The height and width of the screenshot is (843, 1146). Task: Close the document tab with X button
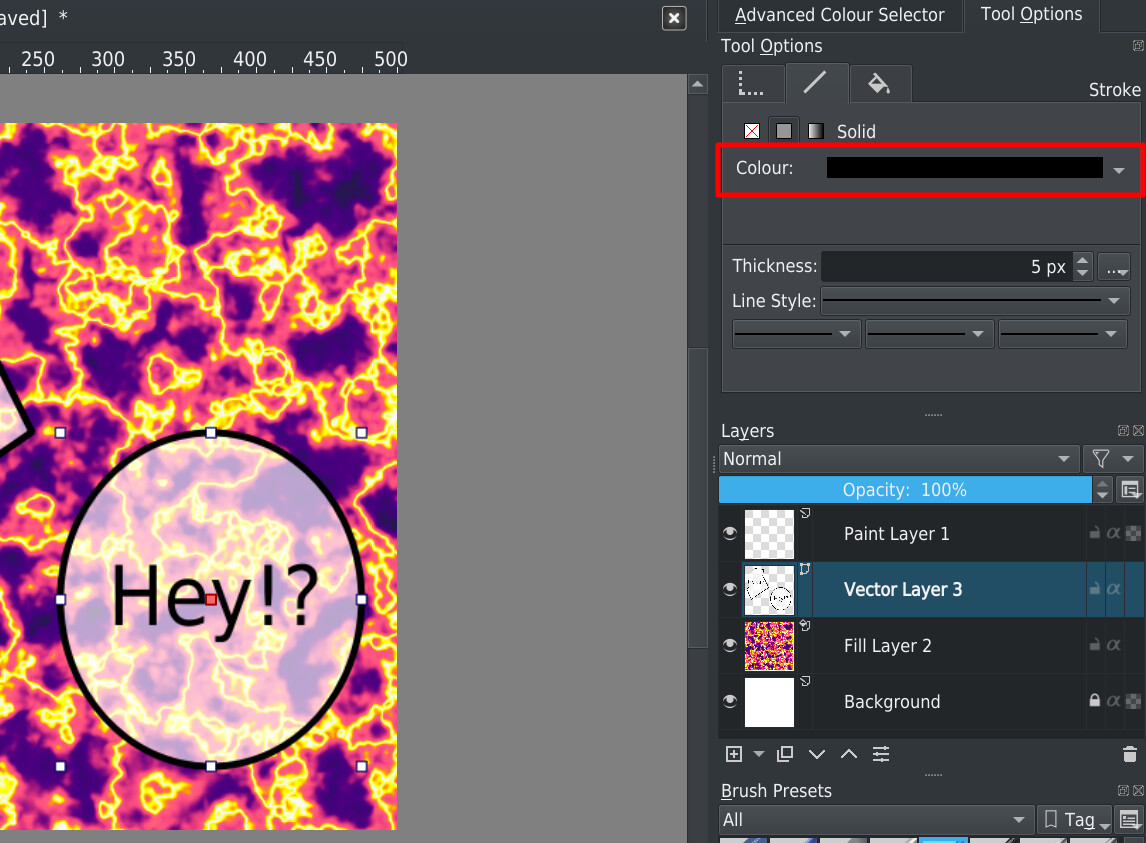(674, 18)
